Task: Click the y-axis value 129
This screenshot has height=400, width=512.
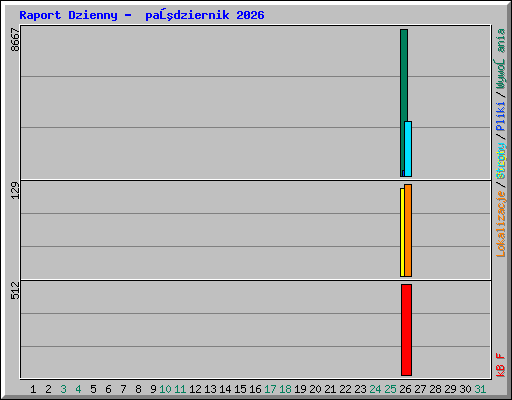Action: (15, 190)
